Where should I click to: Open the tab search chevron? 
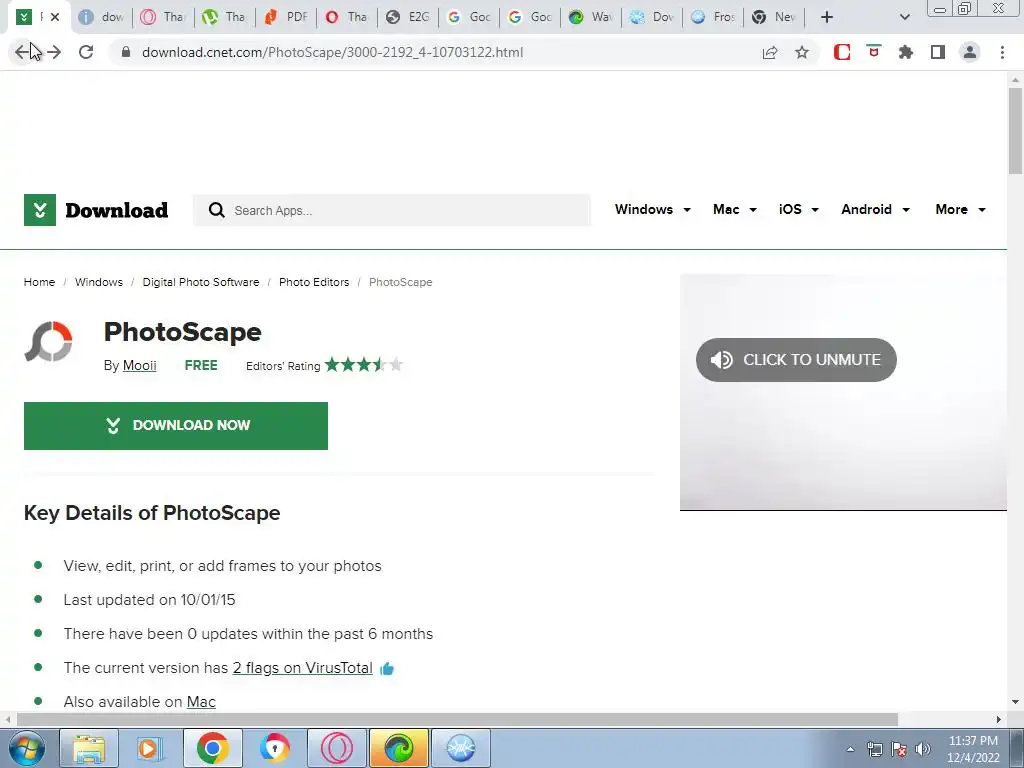(904, 17)
